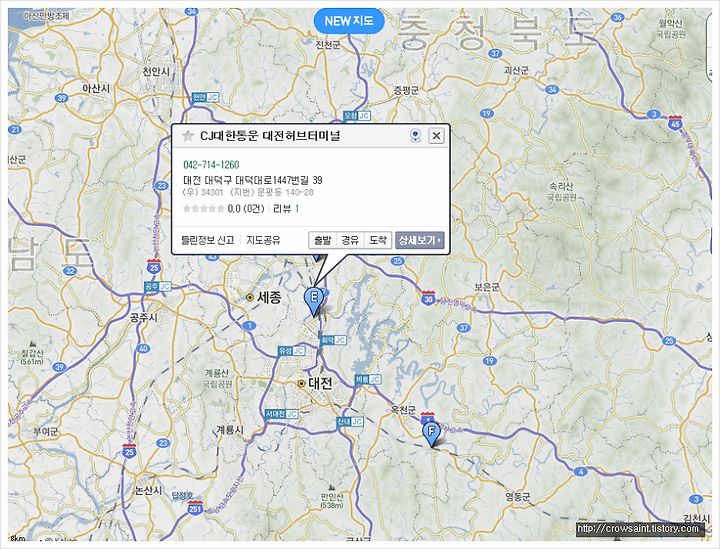Click the 보은군 label

click(487, 287)
